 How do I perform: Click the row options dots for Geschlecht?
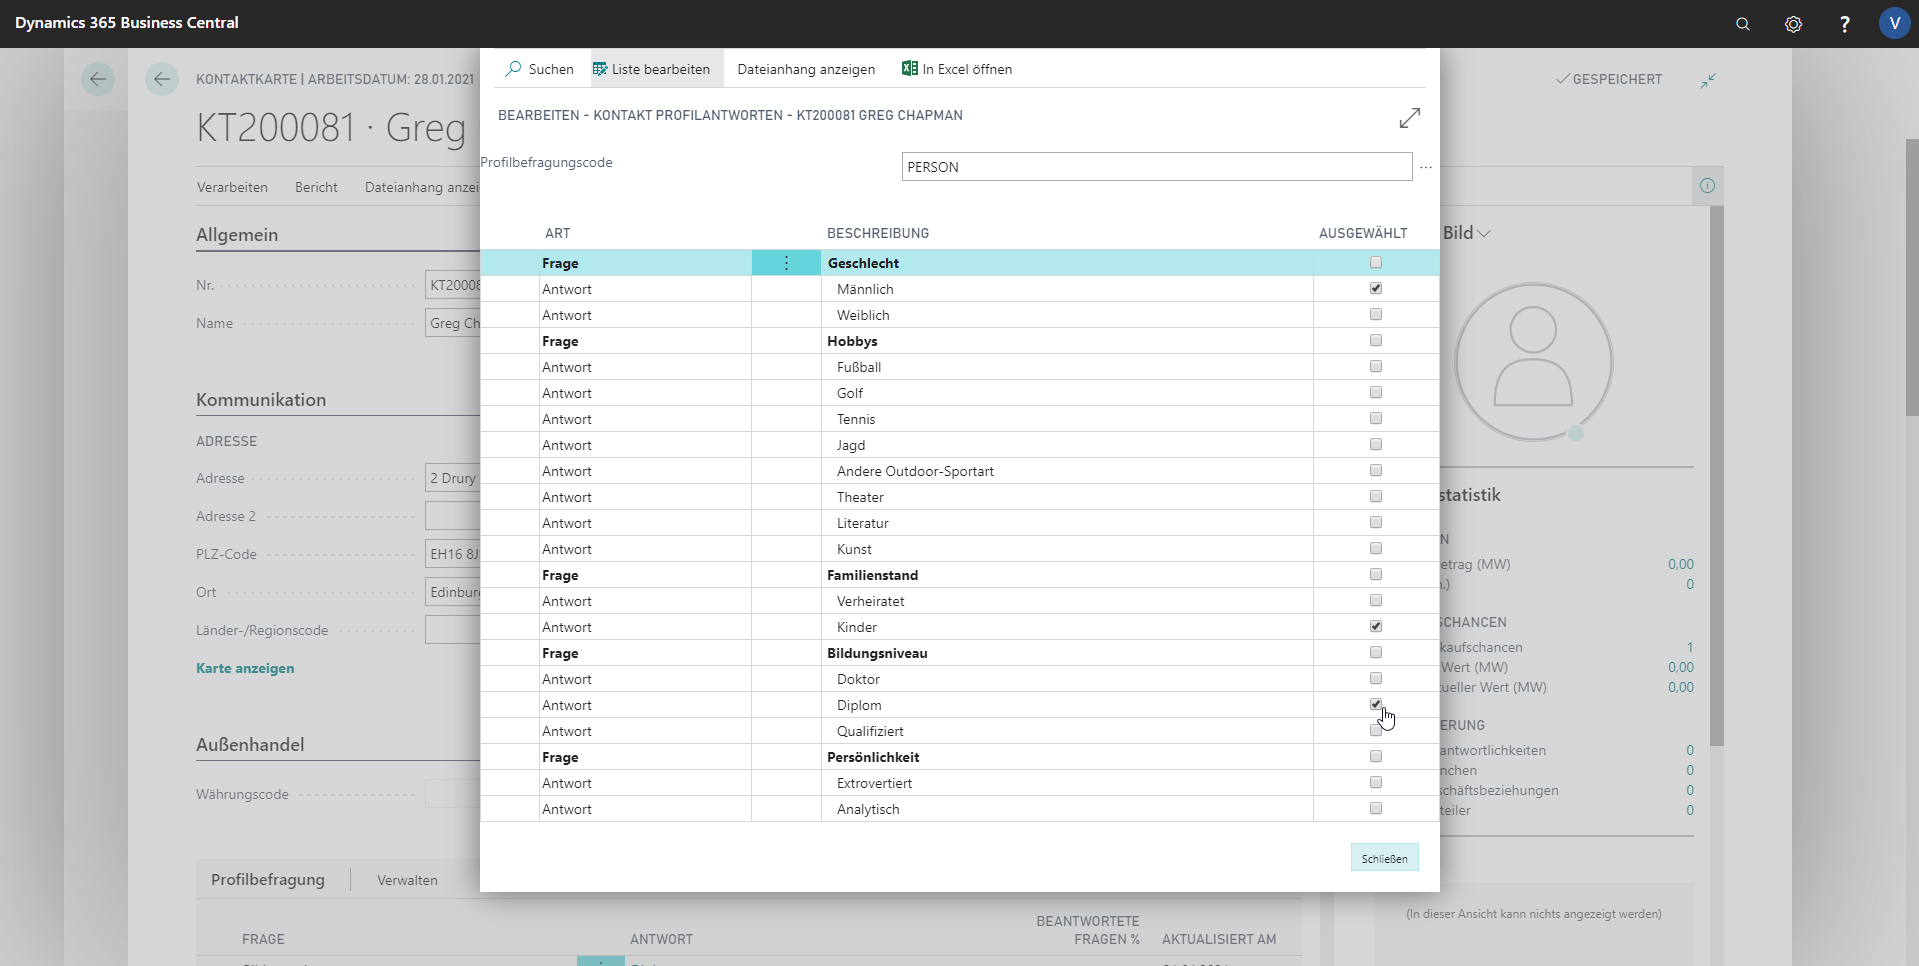coord(786,263)
